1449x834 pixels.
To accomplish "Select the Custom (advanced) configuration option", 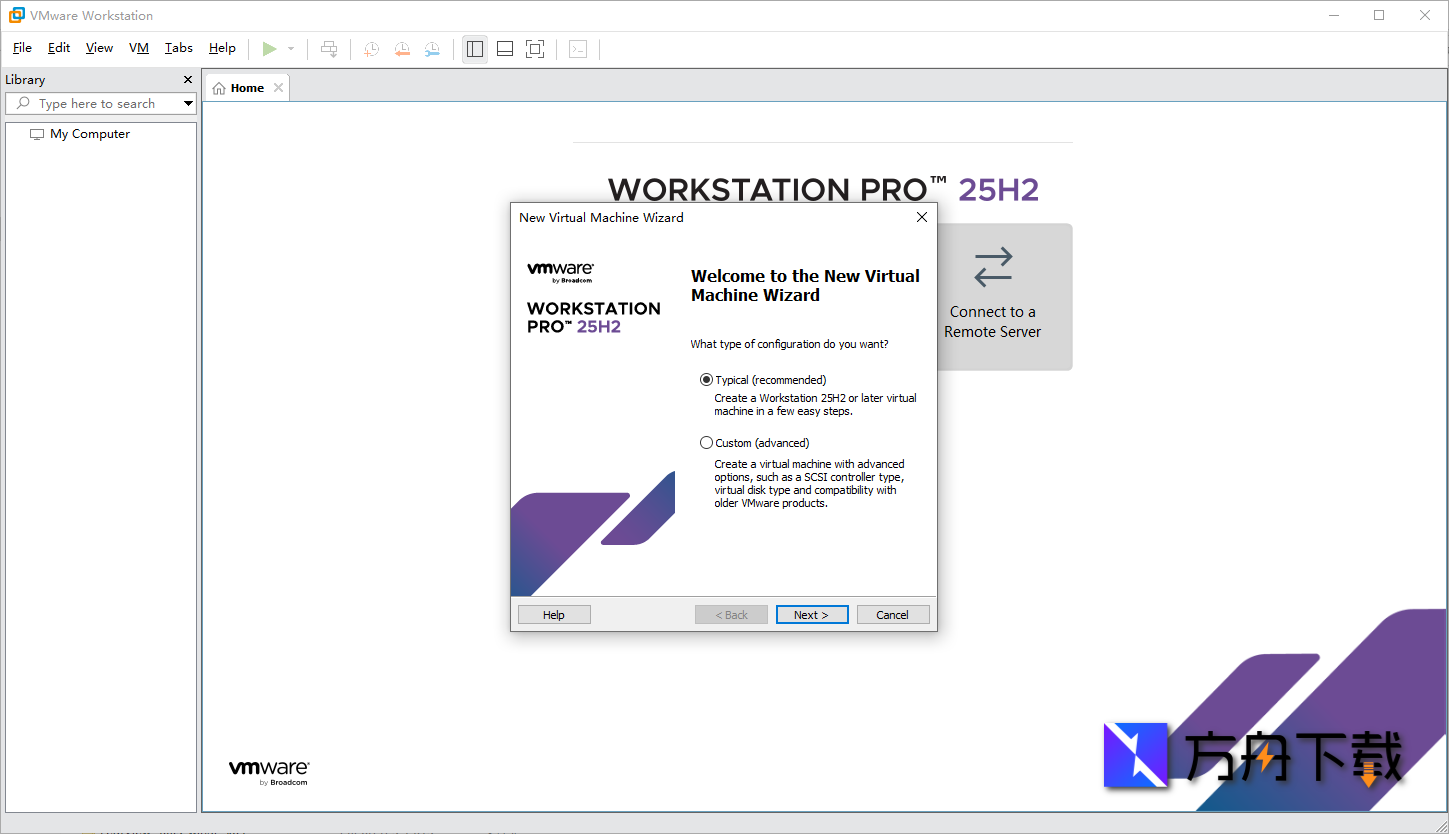I will pyautogui.click(x=707, y=442).
